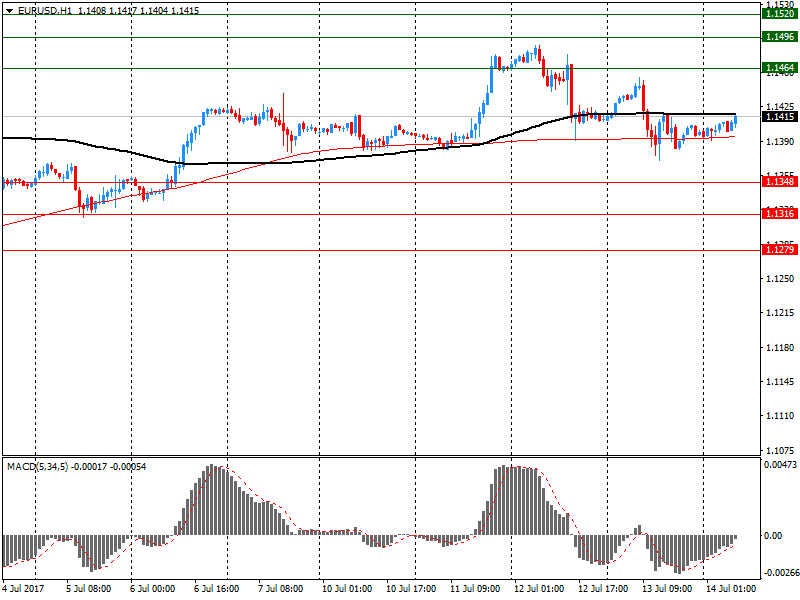Click the 1.1215 price scale value
The image size is (800, 600).
tap(781, 313)
